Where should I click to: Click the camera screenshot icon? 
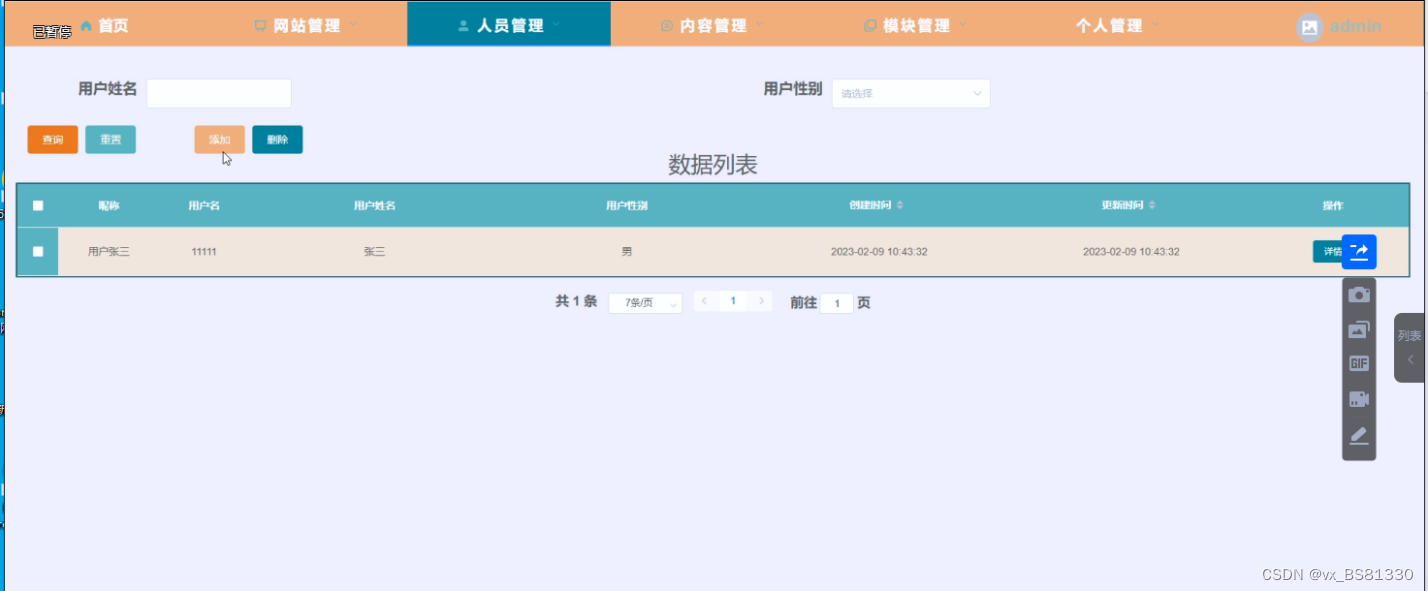click(1359, 295)
